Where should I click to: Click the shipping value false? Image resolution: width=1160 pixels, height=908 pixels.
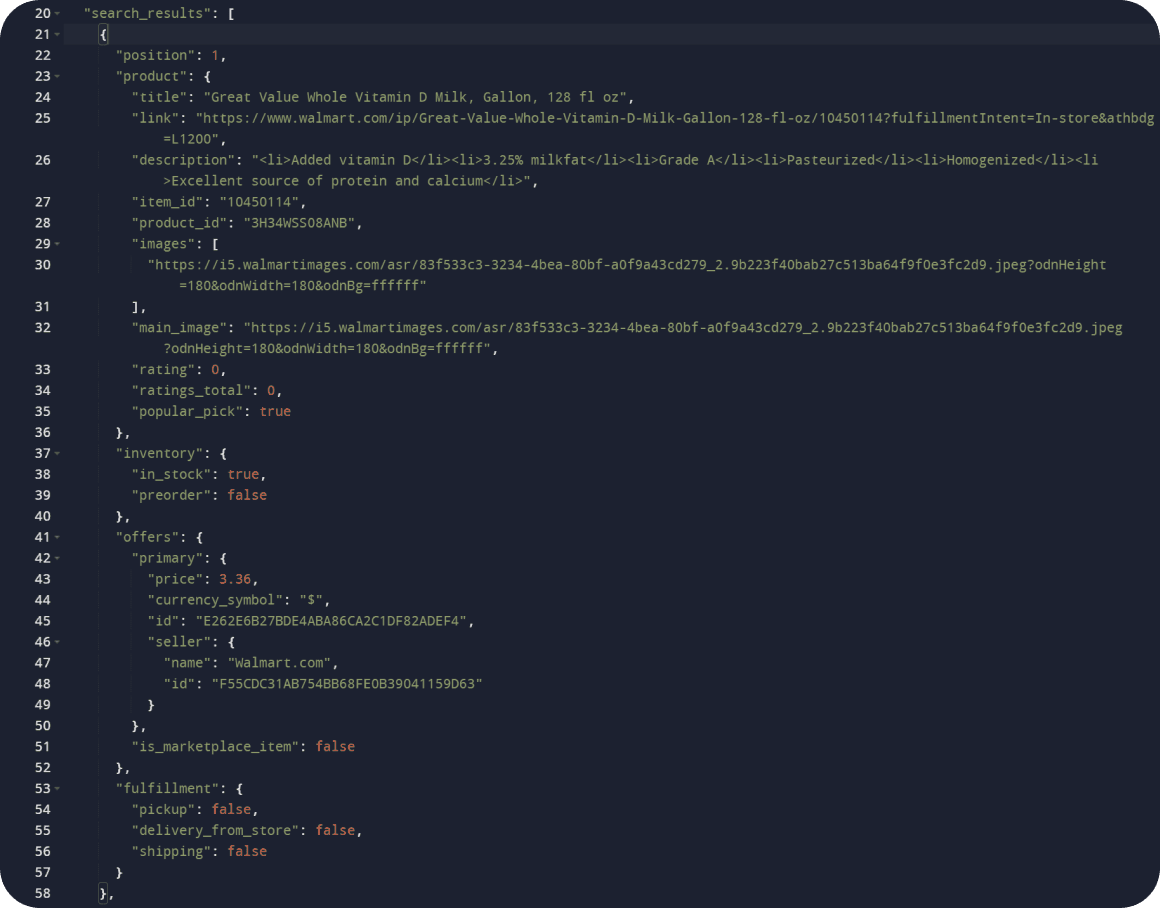[247, 852]
